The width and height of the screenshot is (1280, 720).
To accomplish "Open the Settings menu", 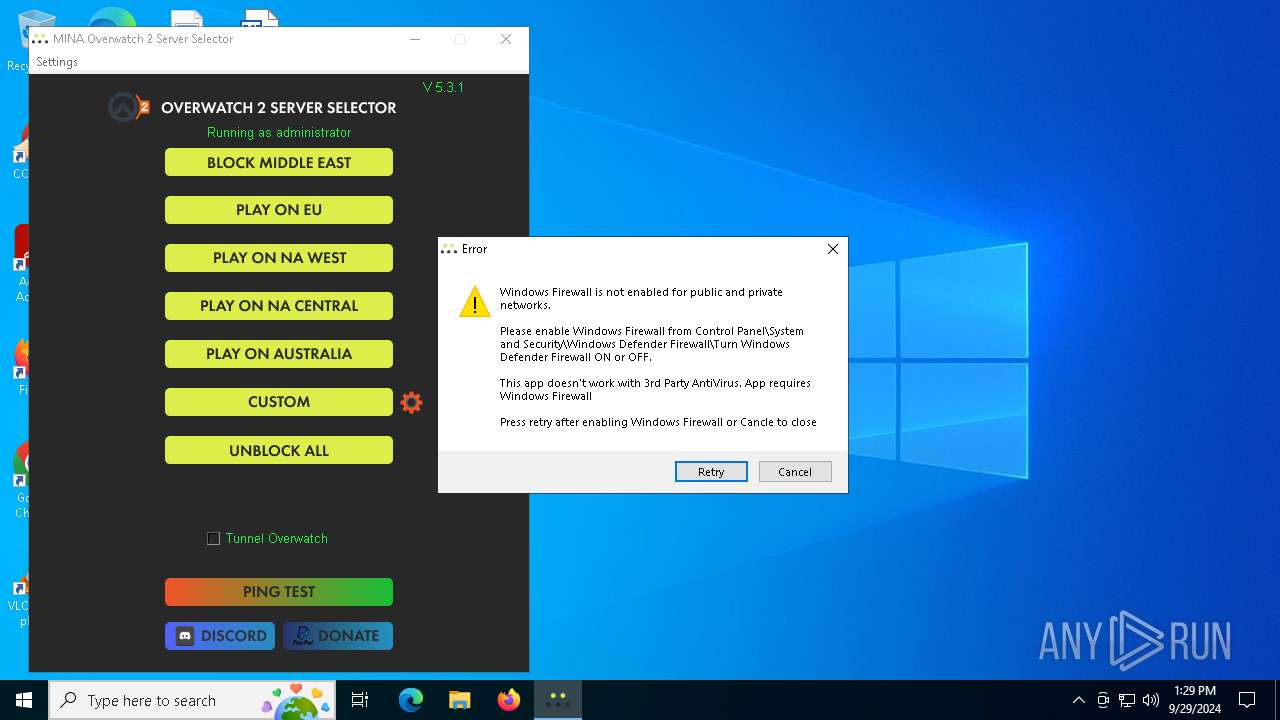I will [x=57, y=62].
